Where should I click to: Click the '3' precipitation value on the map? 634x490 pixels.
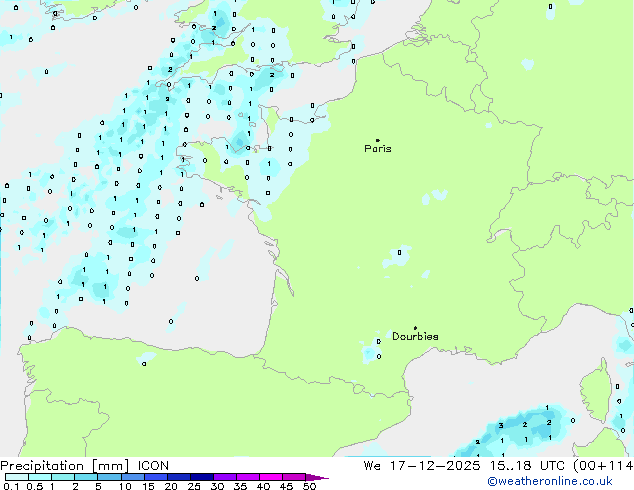[x=501, y=425]
